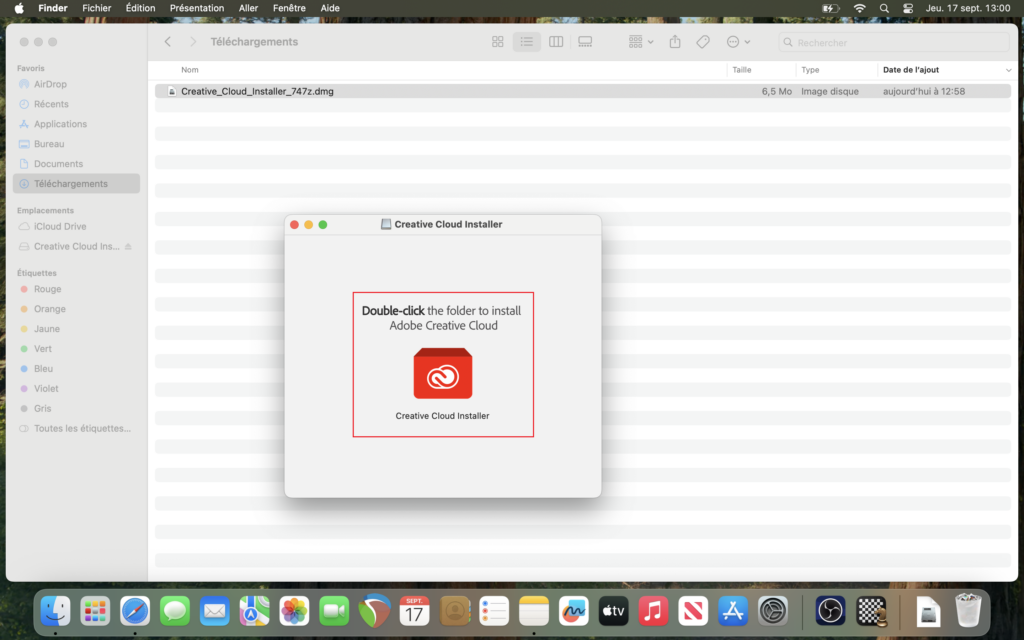Open Notes from the Dock
Viewport: 1024px width, 640px height.
tap(534, 611)
